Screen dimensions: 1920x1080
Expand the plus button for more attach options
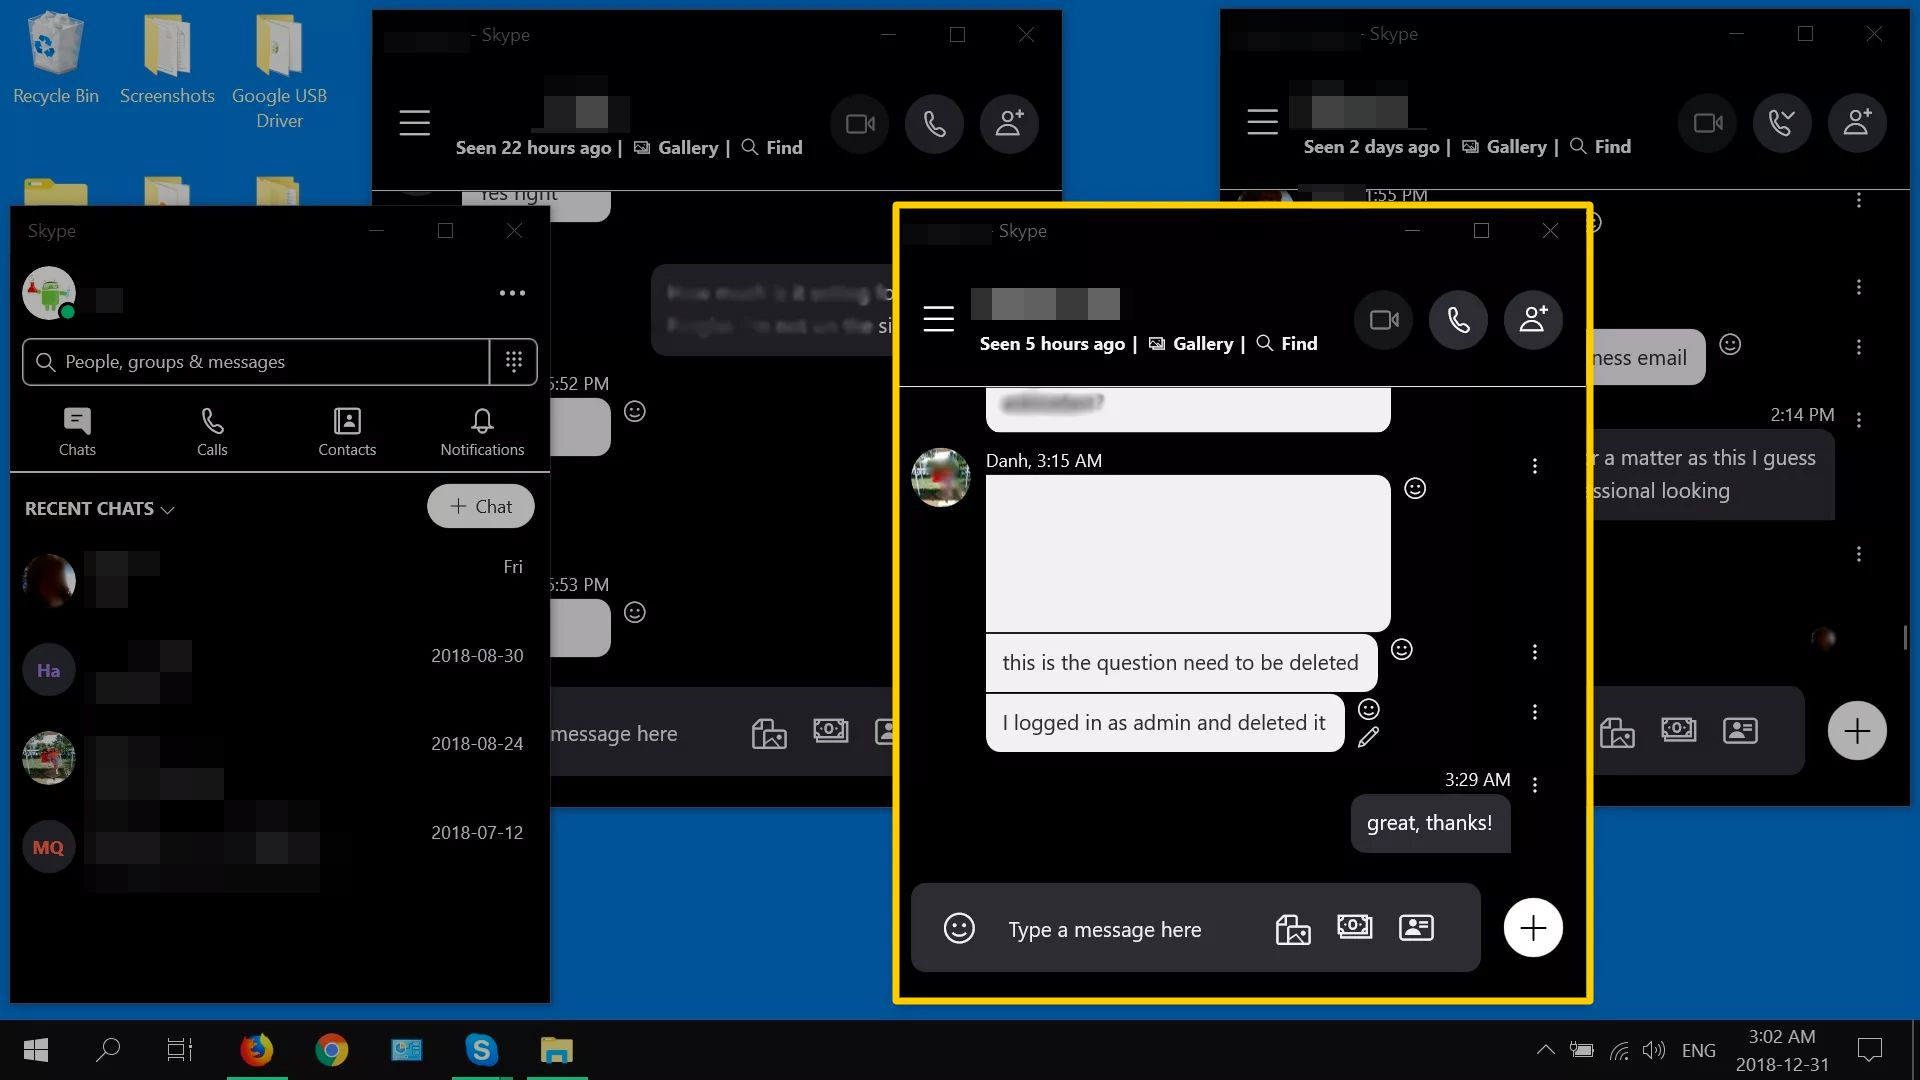pos(1534,928)
